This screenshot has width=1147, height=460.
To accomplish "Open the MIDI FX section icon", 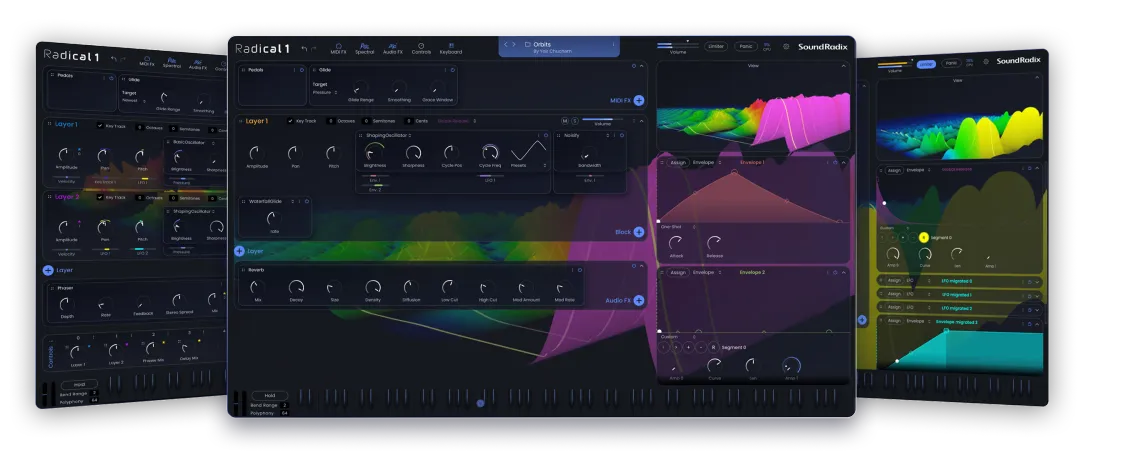I will click(338, 47).
